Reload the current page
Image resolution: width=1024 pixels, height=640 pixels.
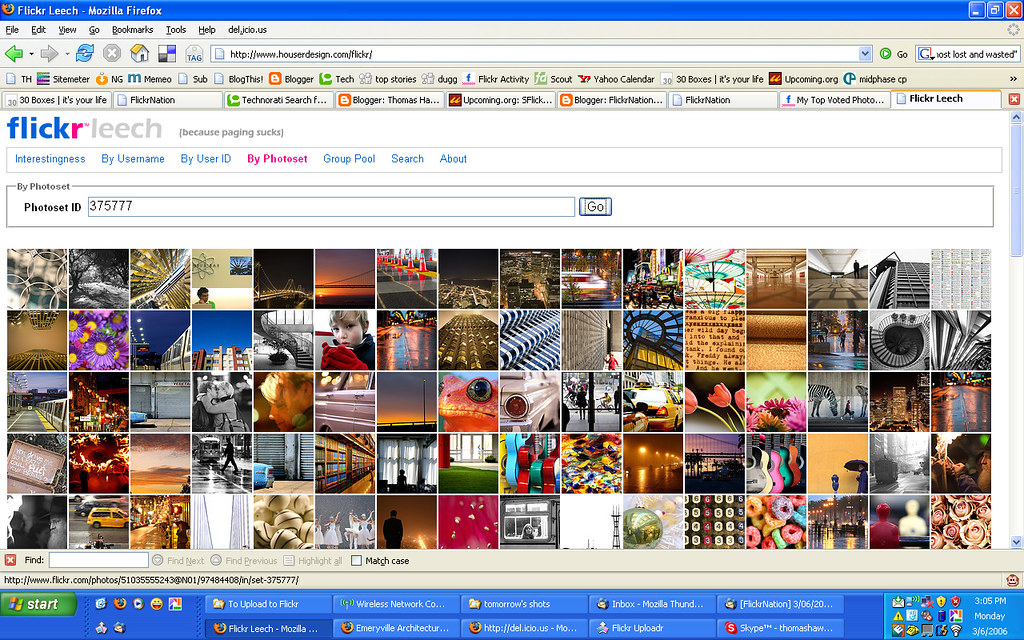(x=85, y=54)
